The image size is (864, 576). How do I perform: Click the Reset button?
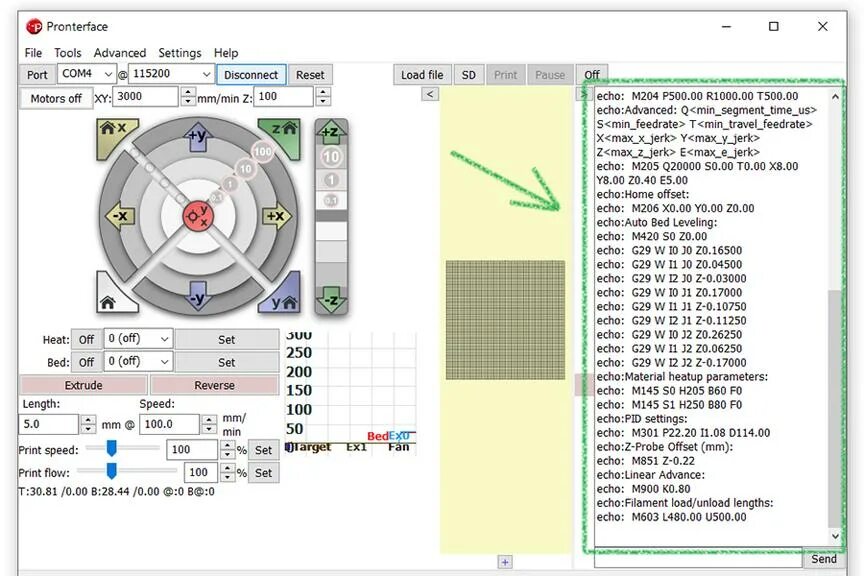310,75
